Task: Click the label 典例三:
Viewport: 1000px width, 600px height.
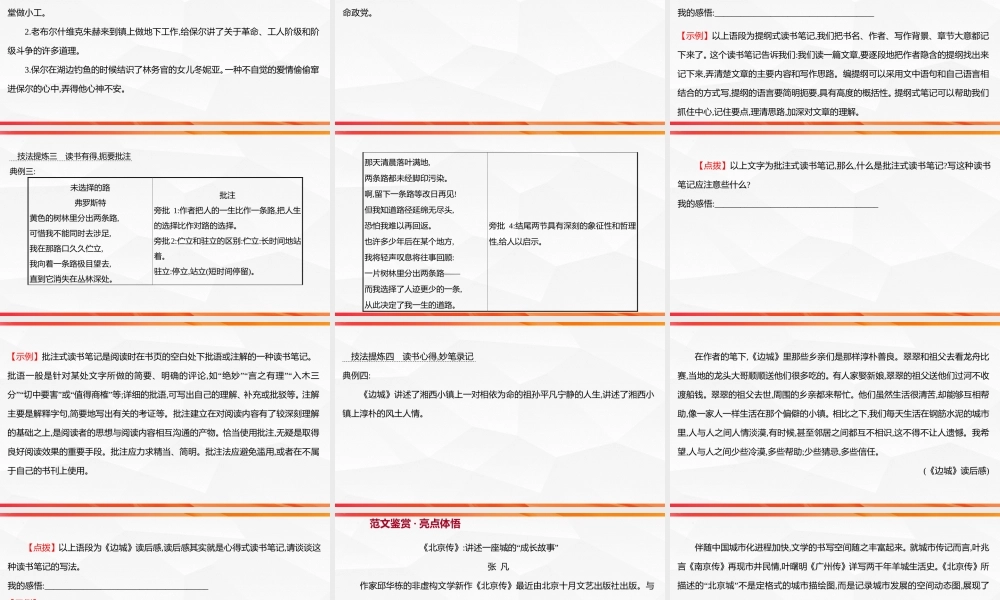Action: point(22,172)
